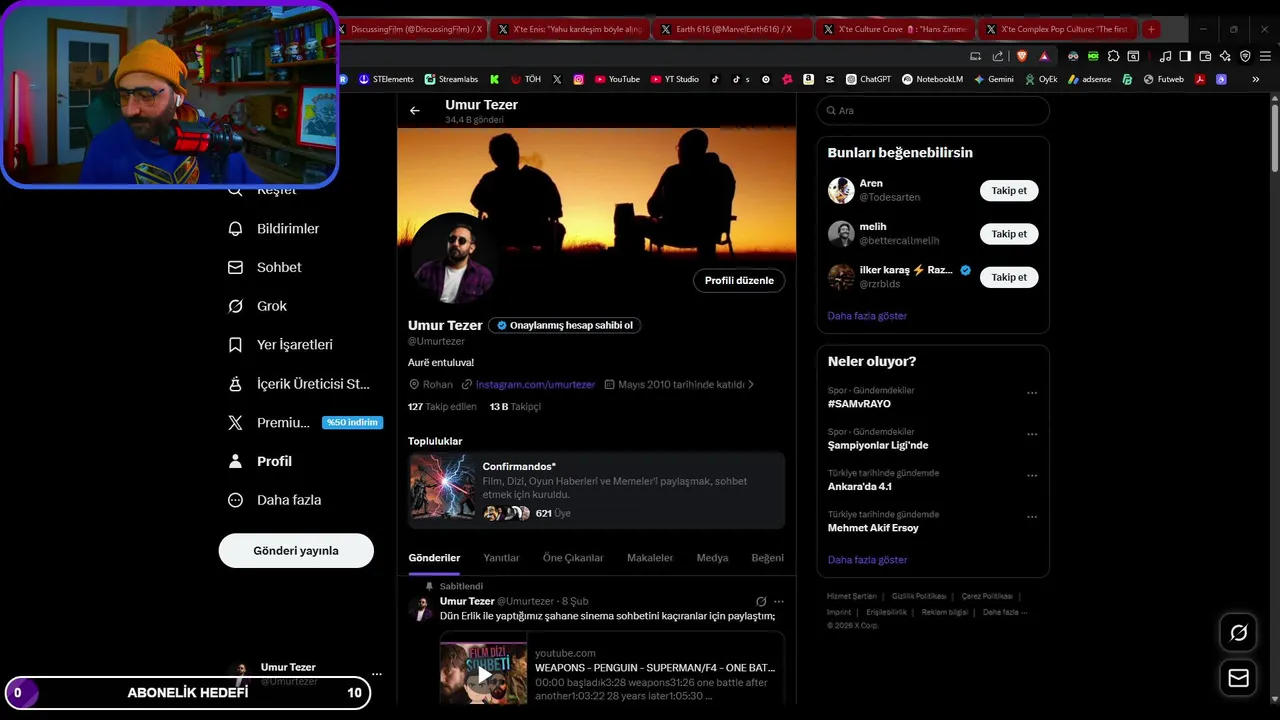Play the WEAPONS - PENGUIN YouTube thumbnail
Image resolution: width=1280 pixels, height=720 pixels.
(x=484, y=674)
